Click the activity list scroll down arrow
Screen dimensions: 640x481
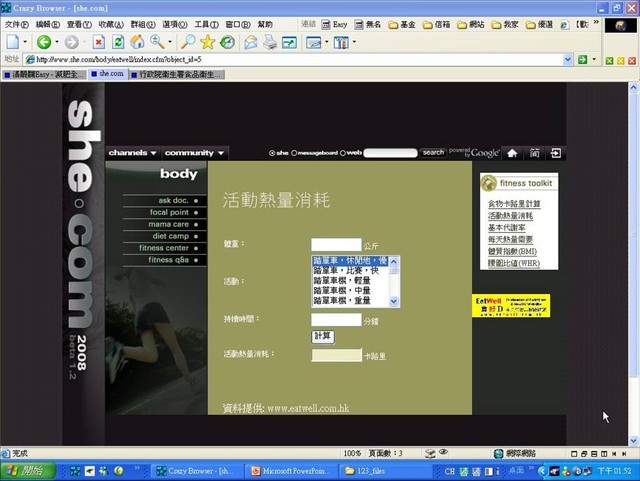(393, 301)
